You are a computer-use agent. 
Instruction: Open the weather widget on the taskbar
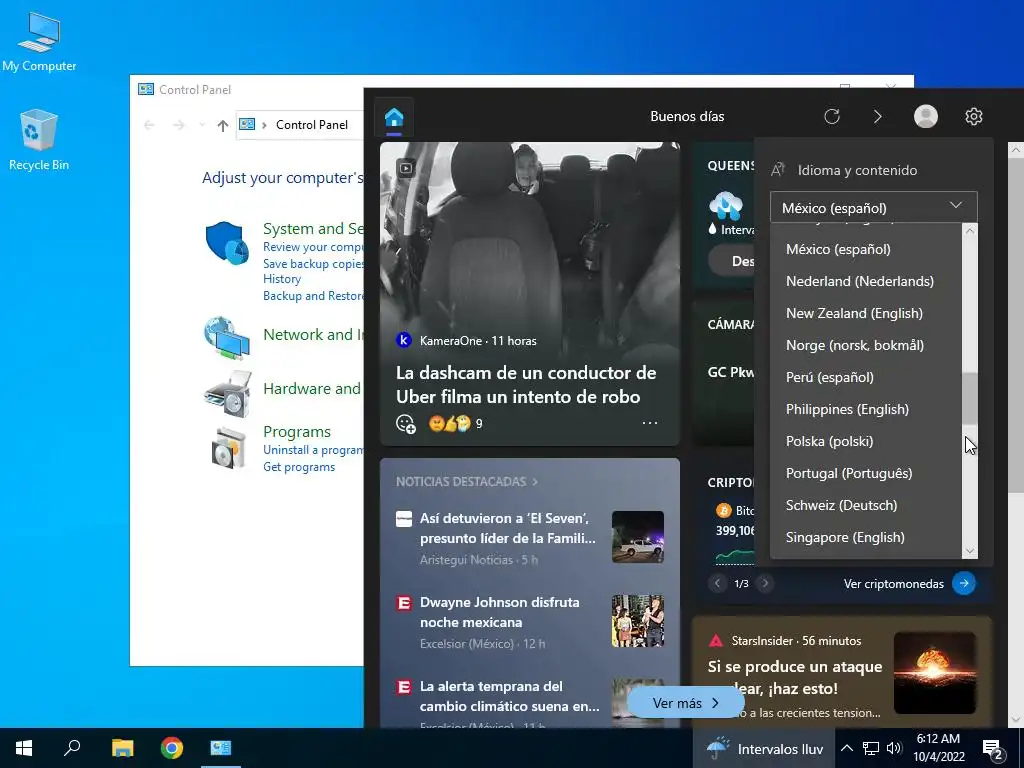pyautogui.click(x=765, y=748)
